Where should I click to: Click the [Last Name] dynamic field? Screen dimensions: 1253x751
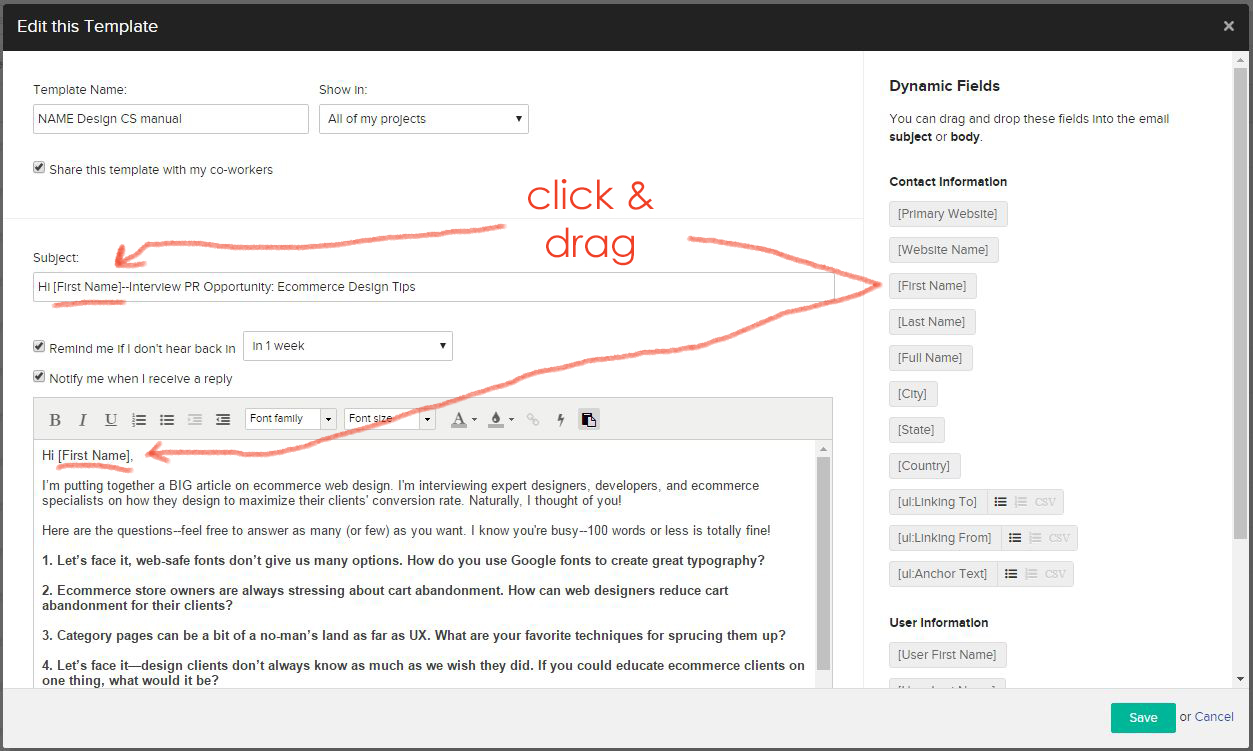click(932, 322)
